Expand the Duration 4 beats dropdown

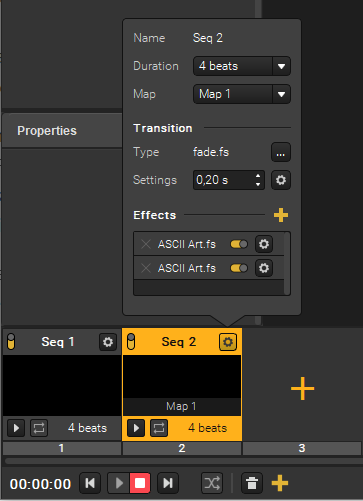click(x=242, y=66)
